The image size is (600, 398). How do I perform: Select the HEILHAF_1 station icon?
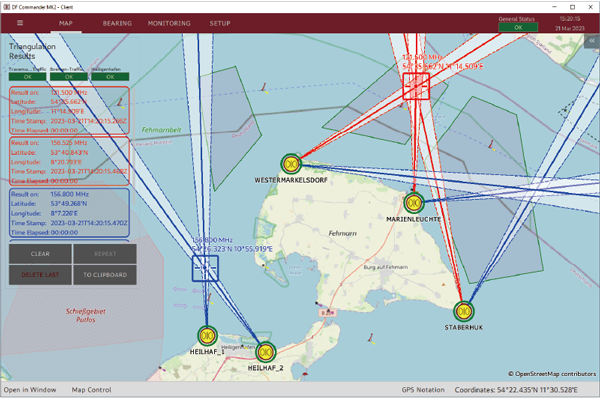pos(207,336)
